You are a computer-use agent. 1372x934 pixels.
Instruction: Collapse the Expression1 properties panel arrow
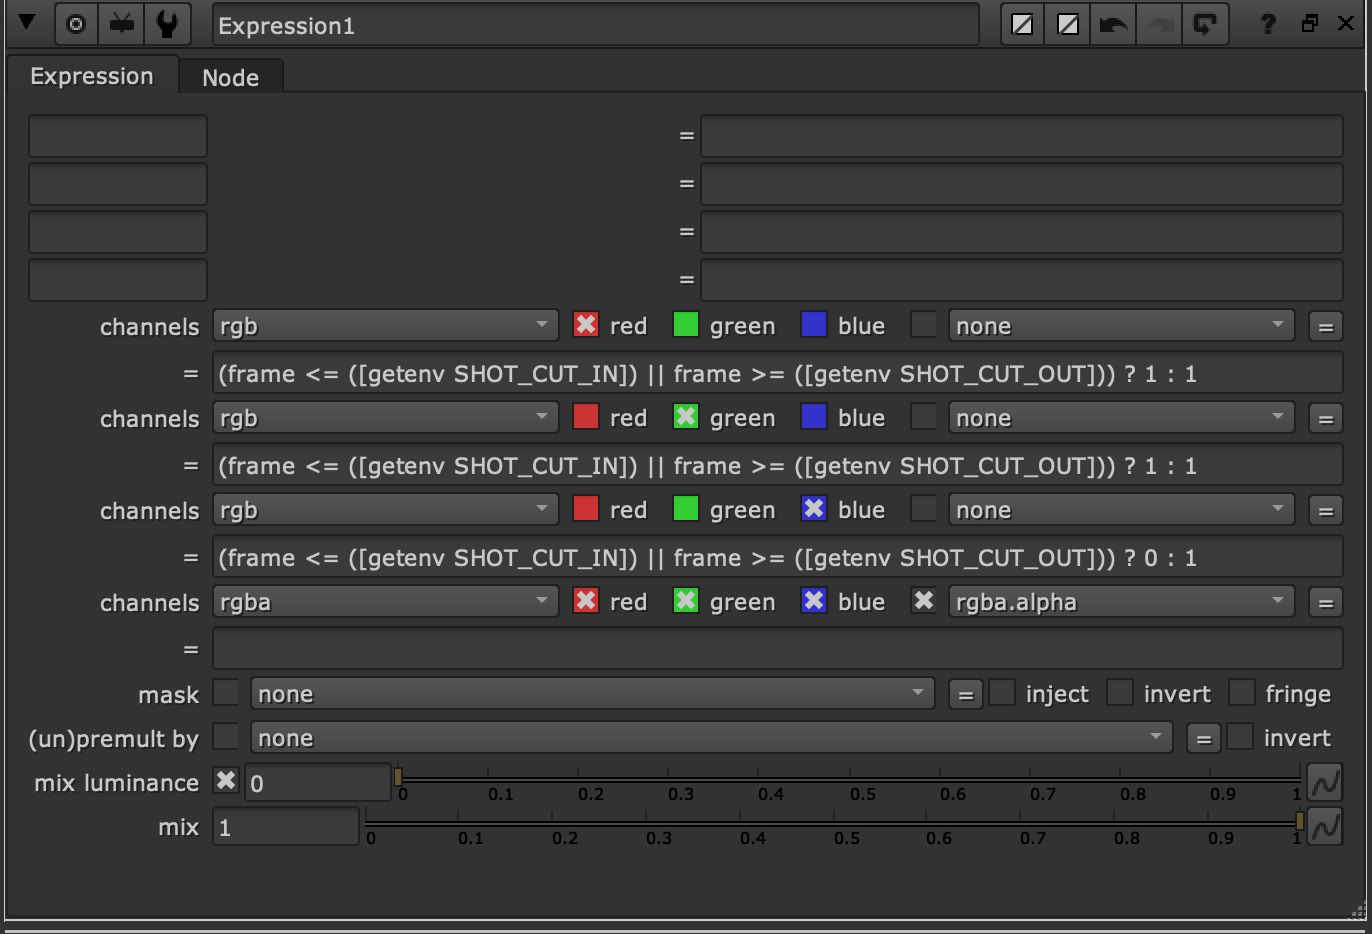coord(27,23)
